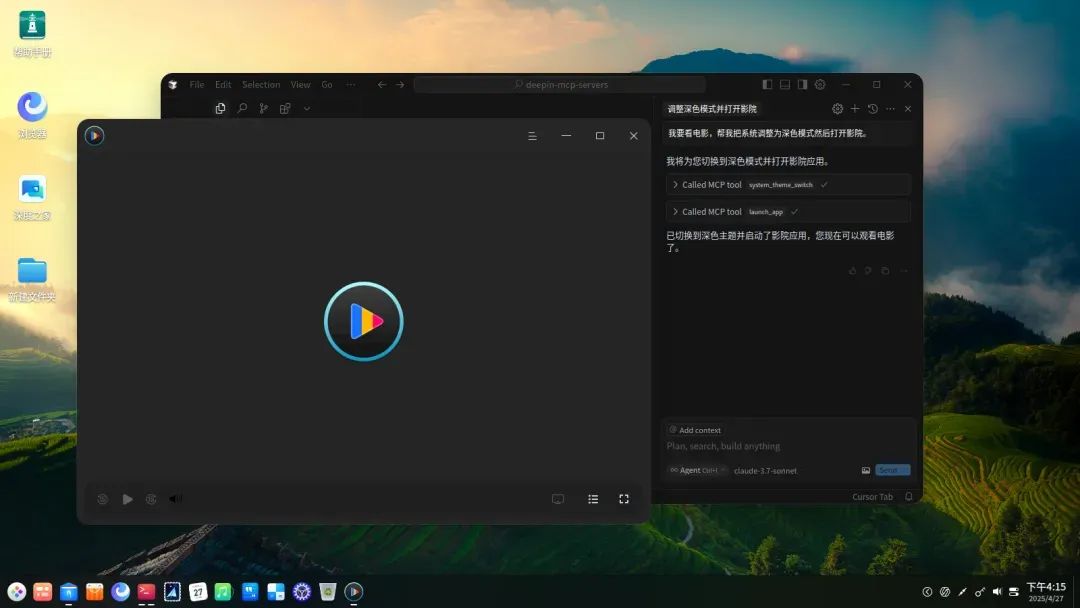Open the claude-3.7-sonnet model selector
Screen dimensions: 1080x608
[x=765, y=471]
